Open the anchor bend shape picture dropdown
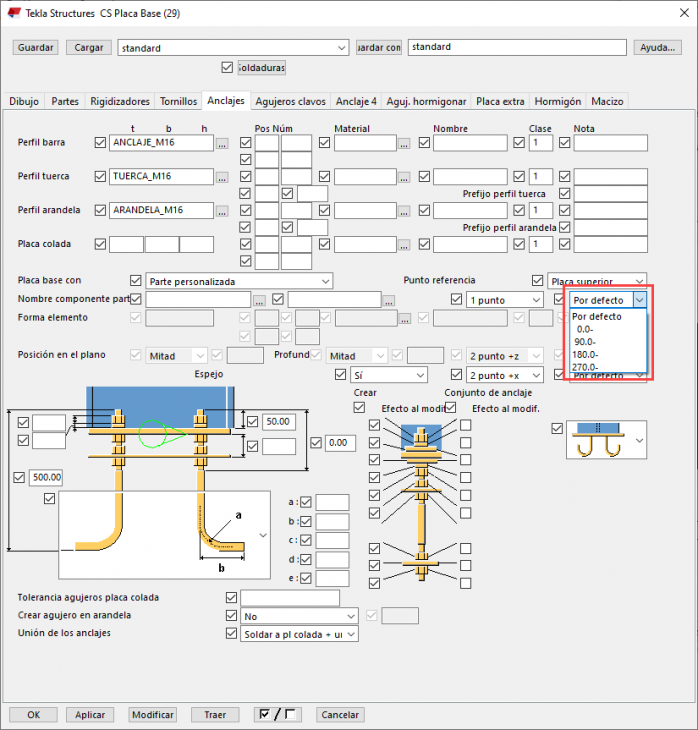 coord(263,536)
